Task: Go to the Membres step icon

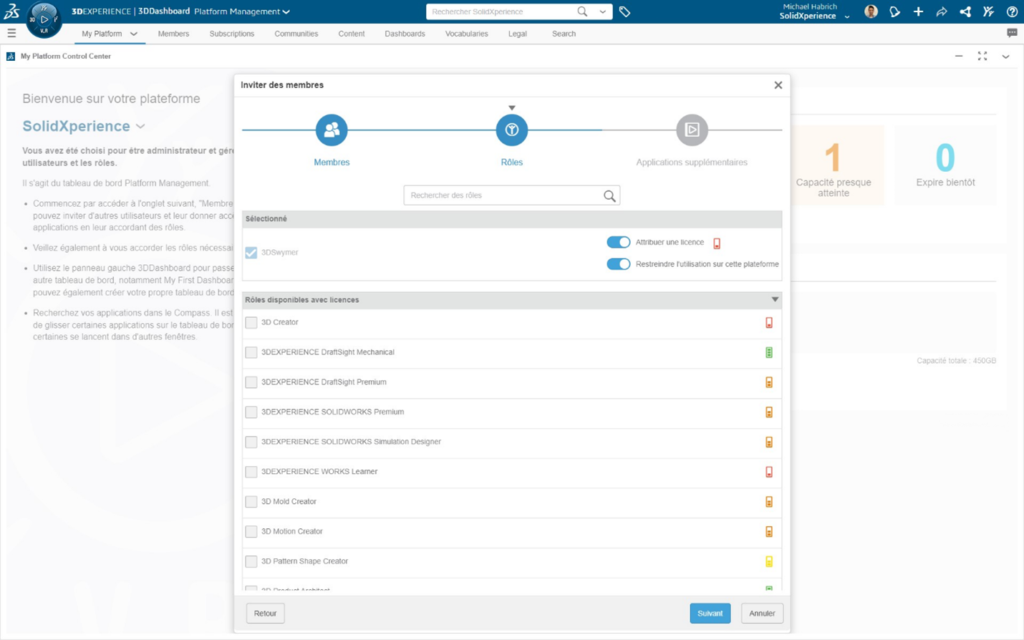Action: coord(332,130)
